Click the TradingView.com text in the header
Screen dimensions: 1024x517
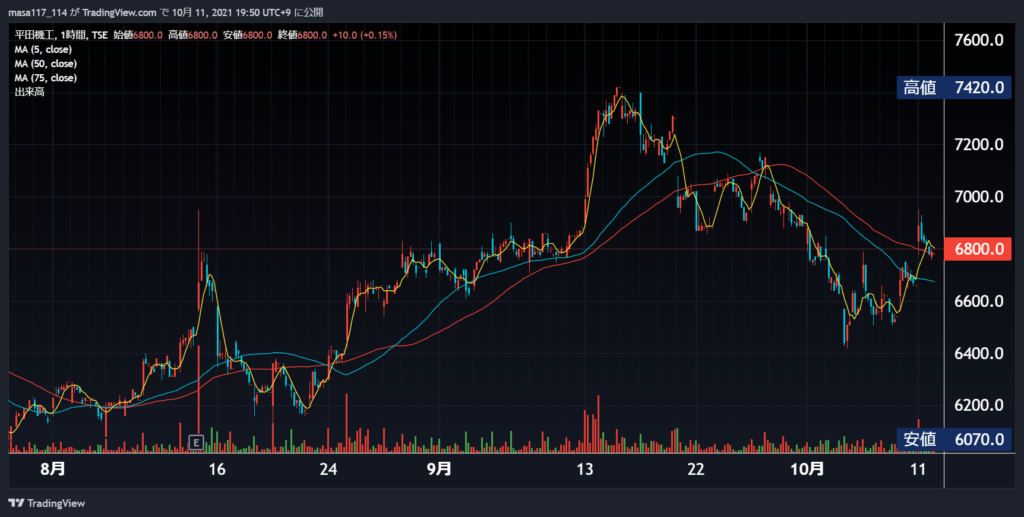(120, 12)
